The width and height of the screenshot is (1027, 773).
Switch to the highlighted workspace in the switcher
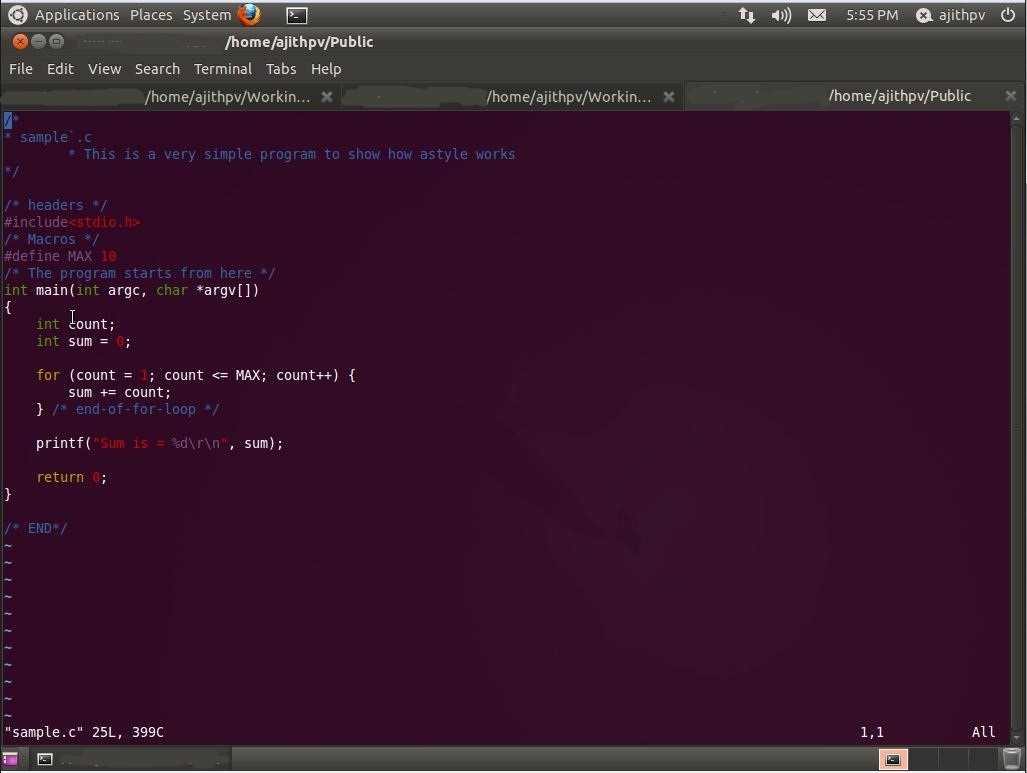pyautogui.click(x=892, y=760)
